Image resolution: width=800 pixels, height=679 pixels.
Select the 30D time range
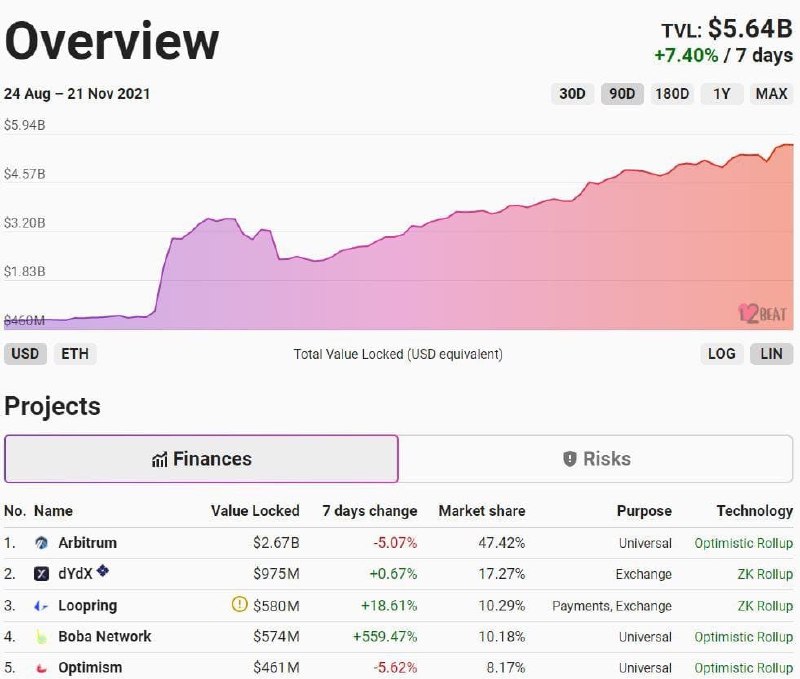coord(572,94)
